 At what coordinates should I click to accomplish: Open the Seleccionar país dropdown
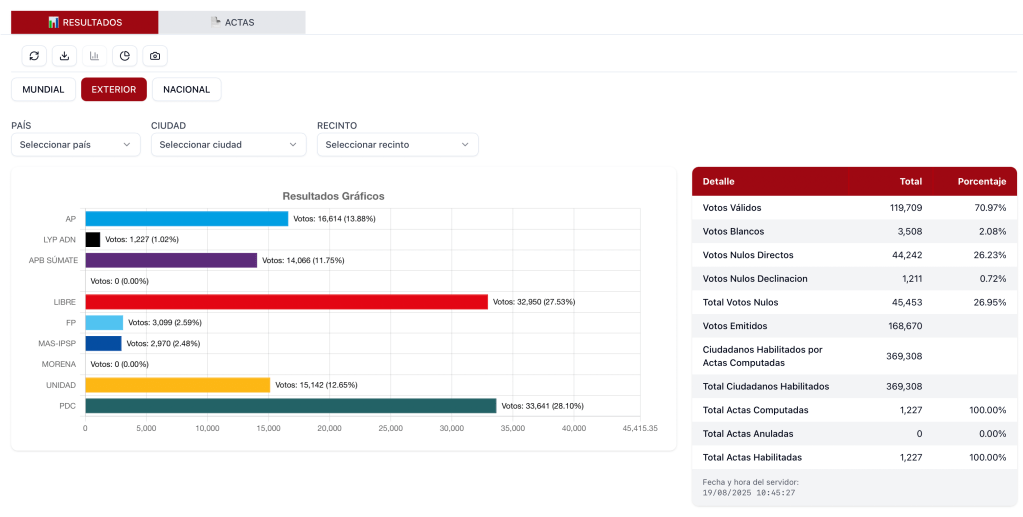tap(75, 145)
